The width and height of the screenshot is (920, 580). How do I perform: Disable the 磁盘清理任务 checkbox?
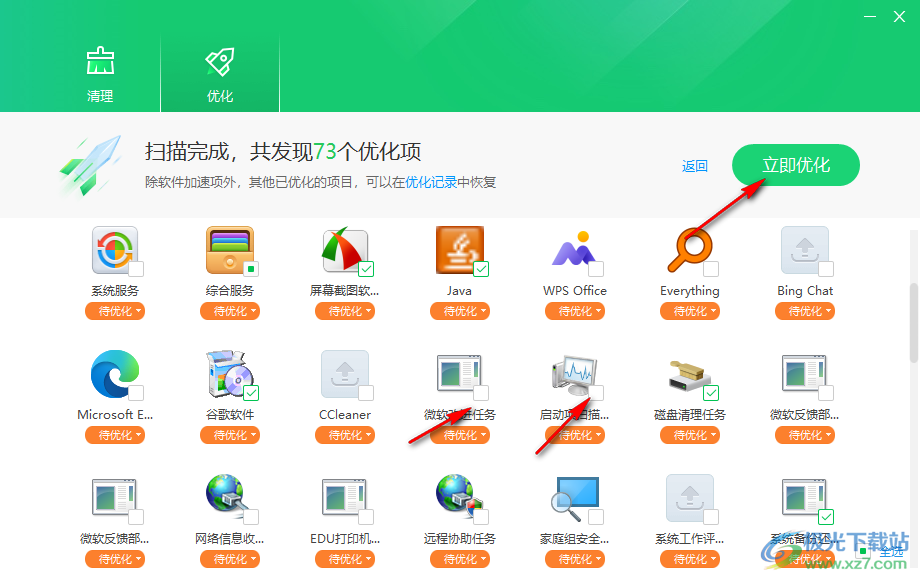point(710,392)
